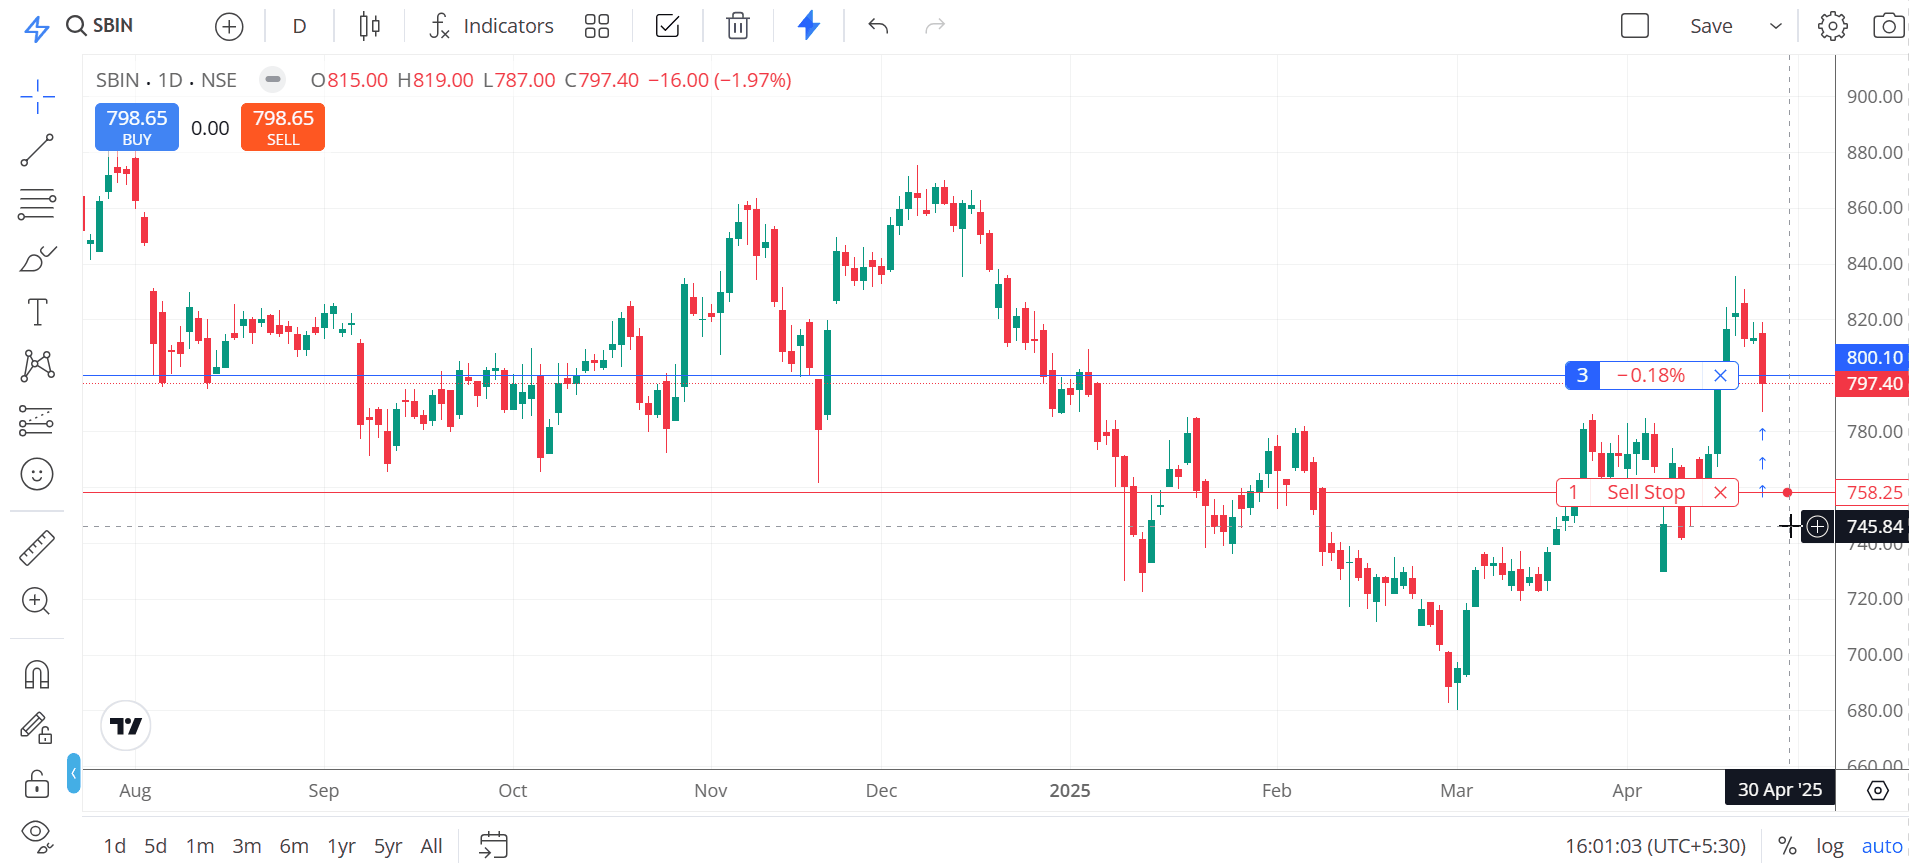The image size is (1909, 863).
Task: Toggle percent scale mode
Action: (x=1787, y=846)
